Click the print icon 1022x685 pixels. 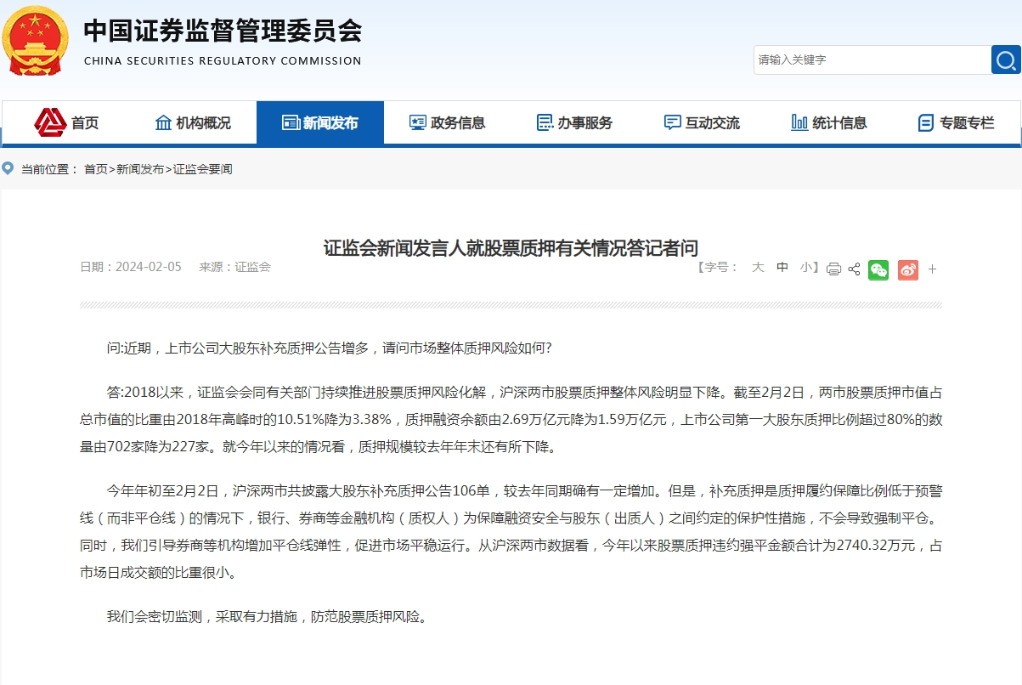point(834,269)
